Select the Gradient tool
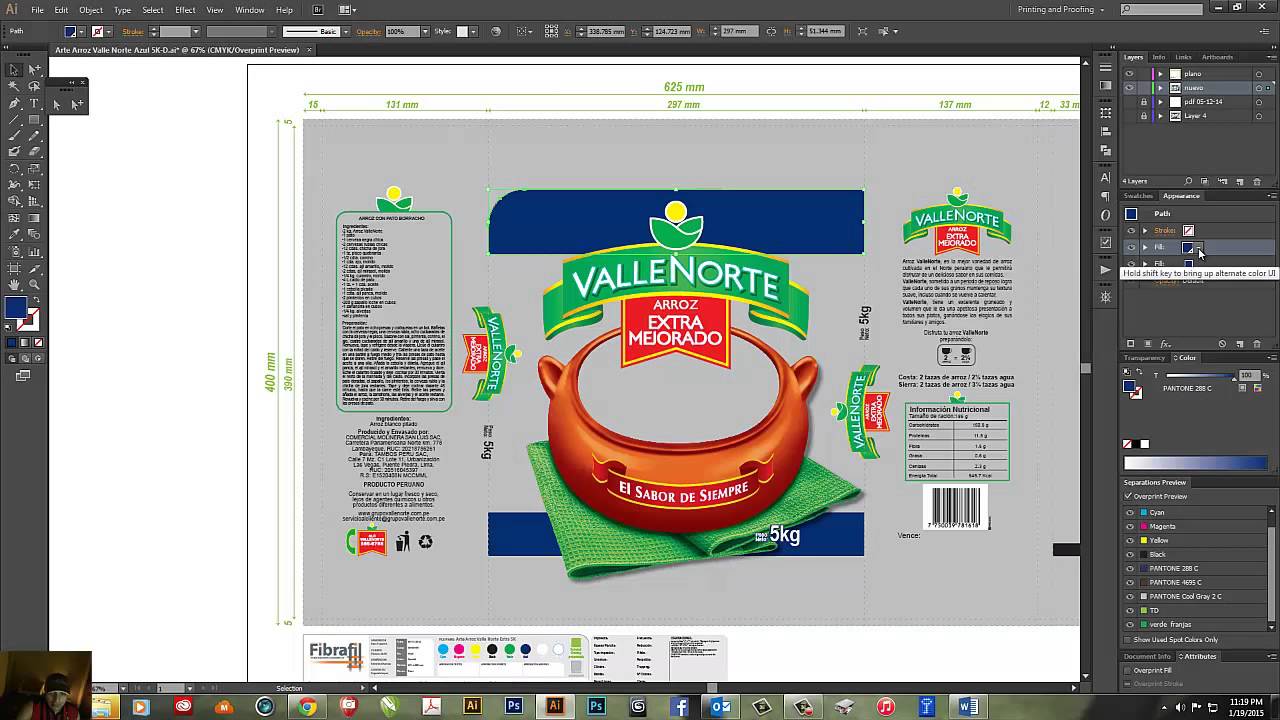1280x720 pixels. (34, 217)
